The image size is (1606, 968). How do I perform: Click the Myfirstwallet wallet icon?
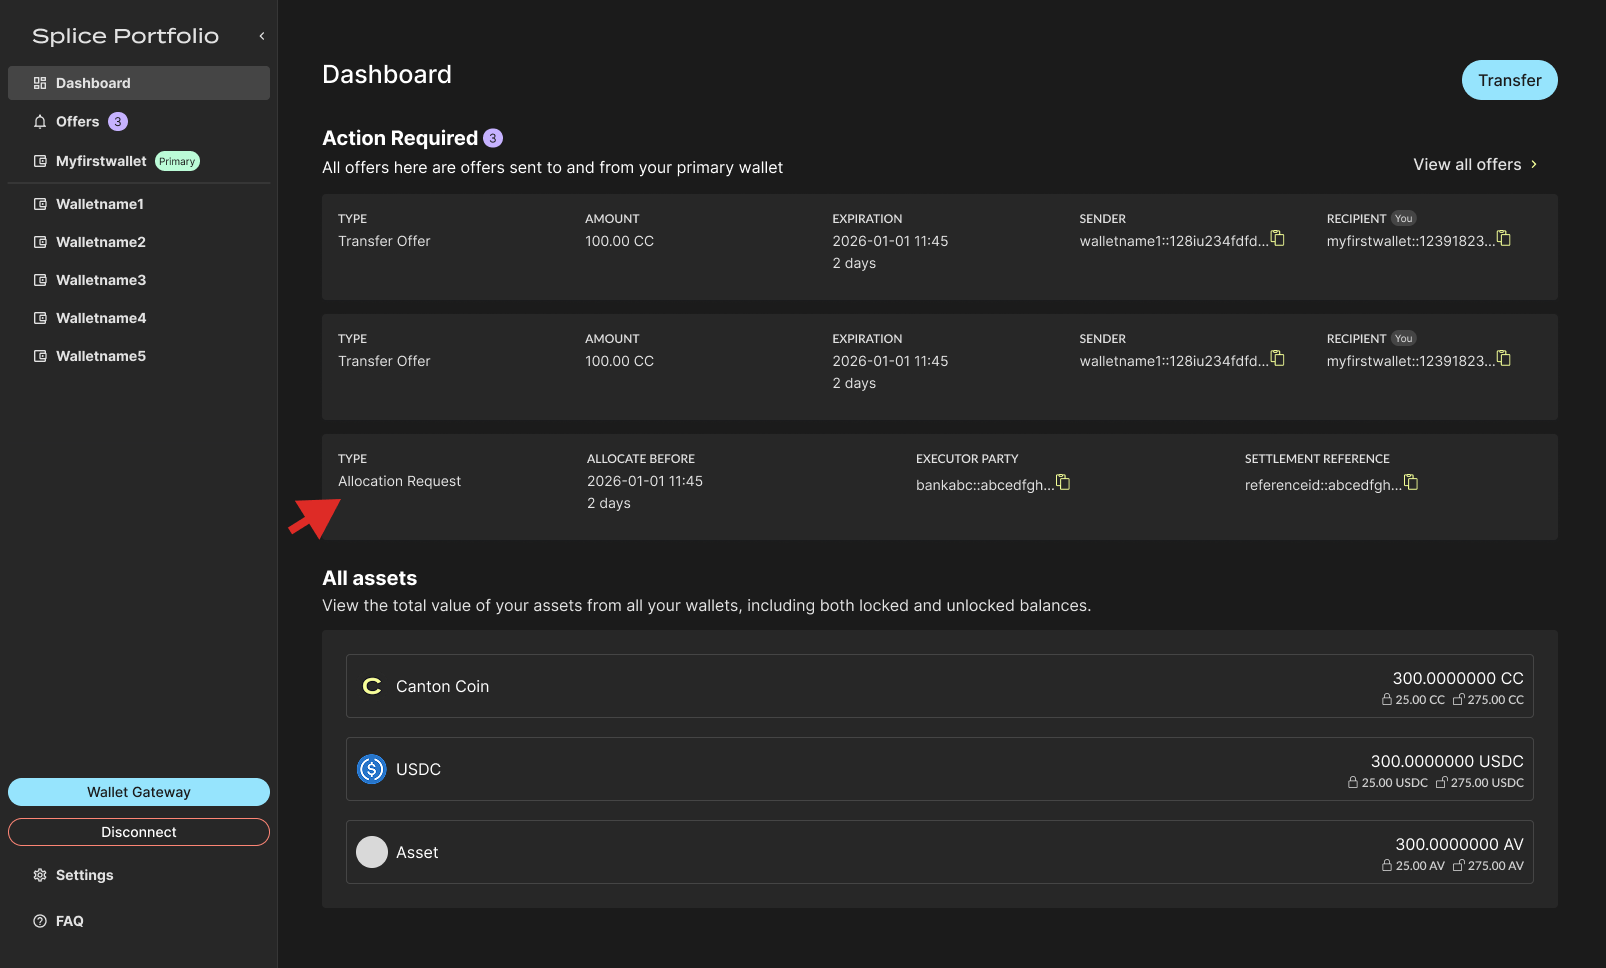coord(40,161)
